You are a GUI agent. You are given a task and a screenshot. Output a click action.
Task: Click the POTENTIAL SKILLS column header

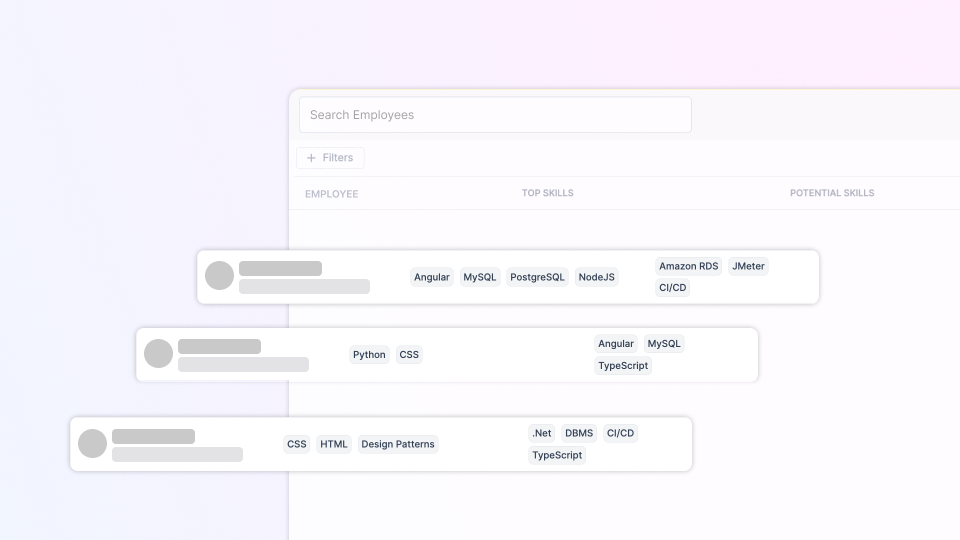pyautogui.click(x=831, y=193)
